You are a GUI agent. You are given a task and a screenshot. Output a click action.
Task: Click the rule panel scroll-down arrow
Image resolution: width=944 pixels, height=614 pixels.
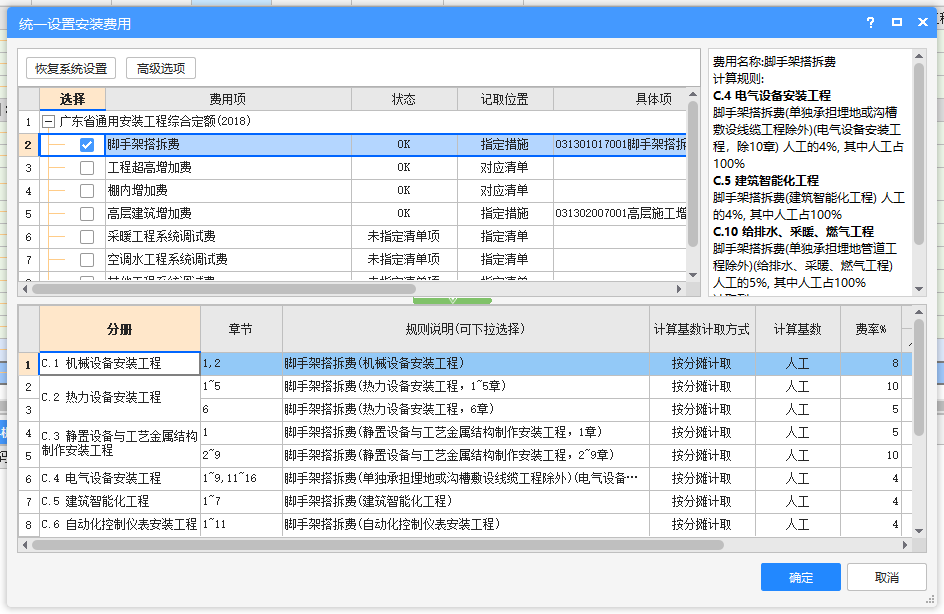click(x=919, y=289)
